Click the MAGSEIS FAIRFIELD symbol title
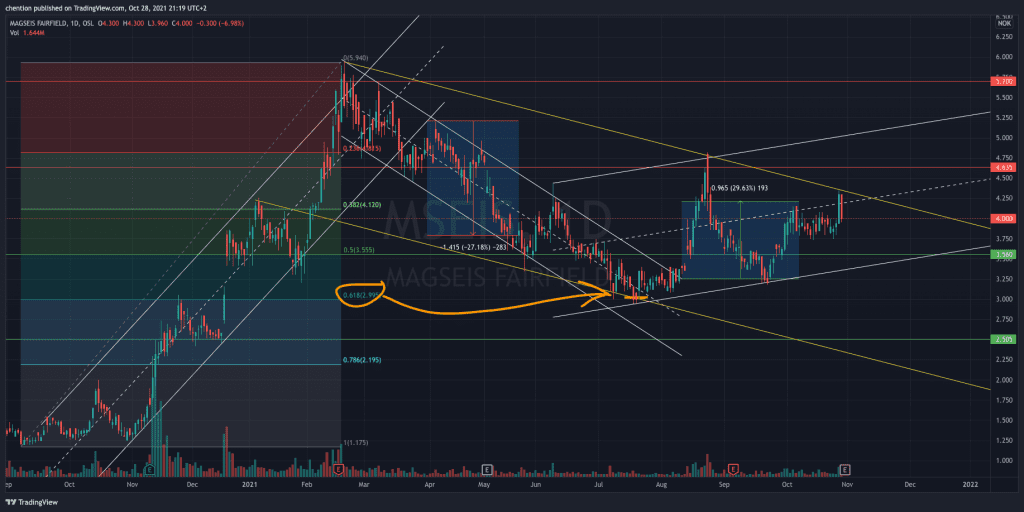Screen dimensions: 1024x512 coord(39,24)
